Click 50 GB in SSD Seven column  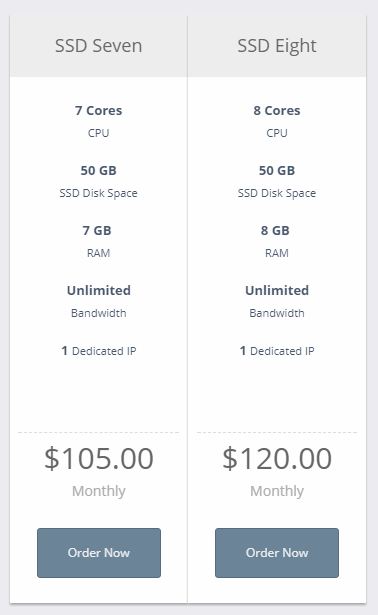98,171
